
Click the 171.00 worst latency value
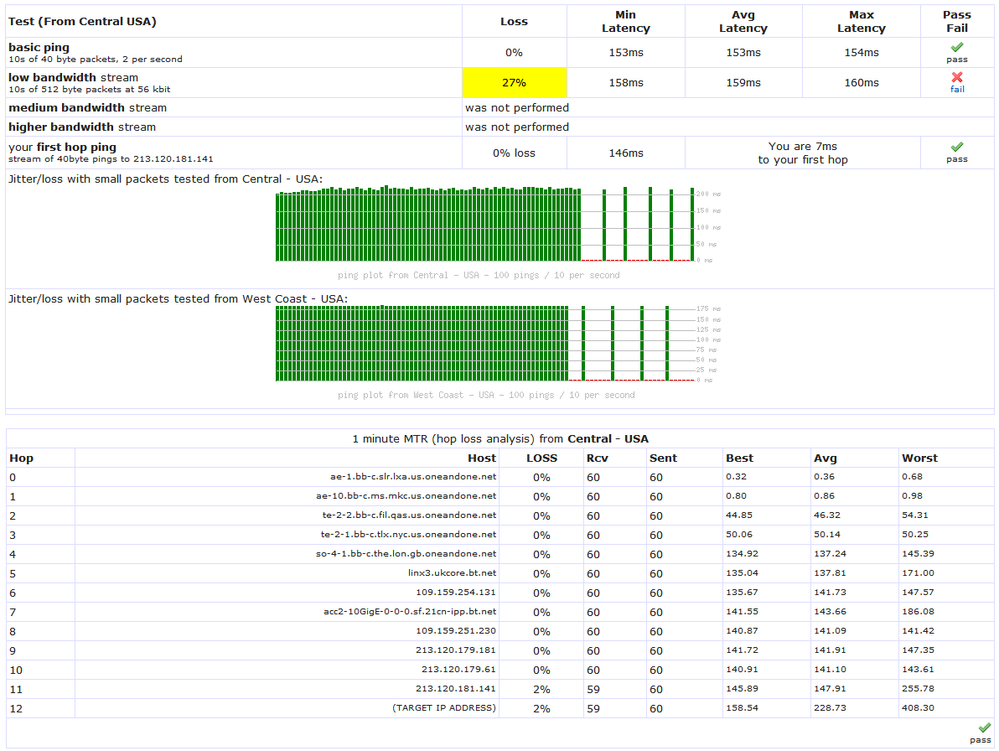918,573
